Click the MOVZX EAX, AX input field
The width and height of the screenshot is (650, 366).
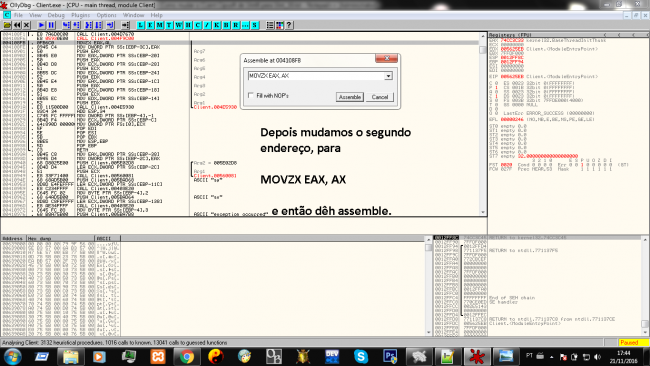[x=316, y=76]
